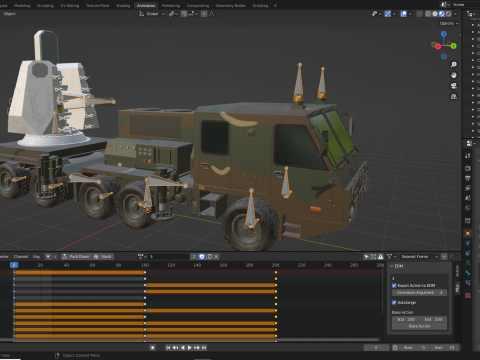Image resolution: width=480 pixels, height=360 pixels.
Task: Select material preview viewport shading
Action: click(x=442, y=14)
